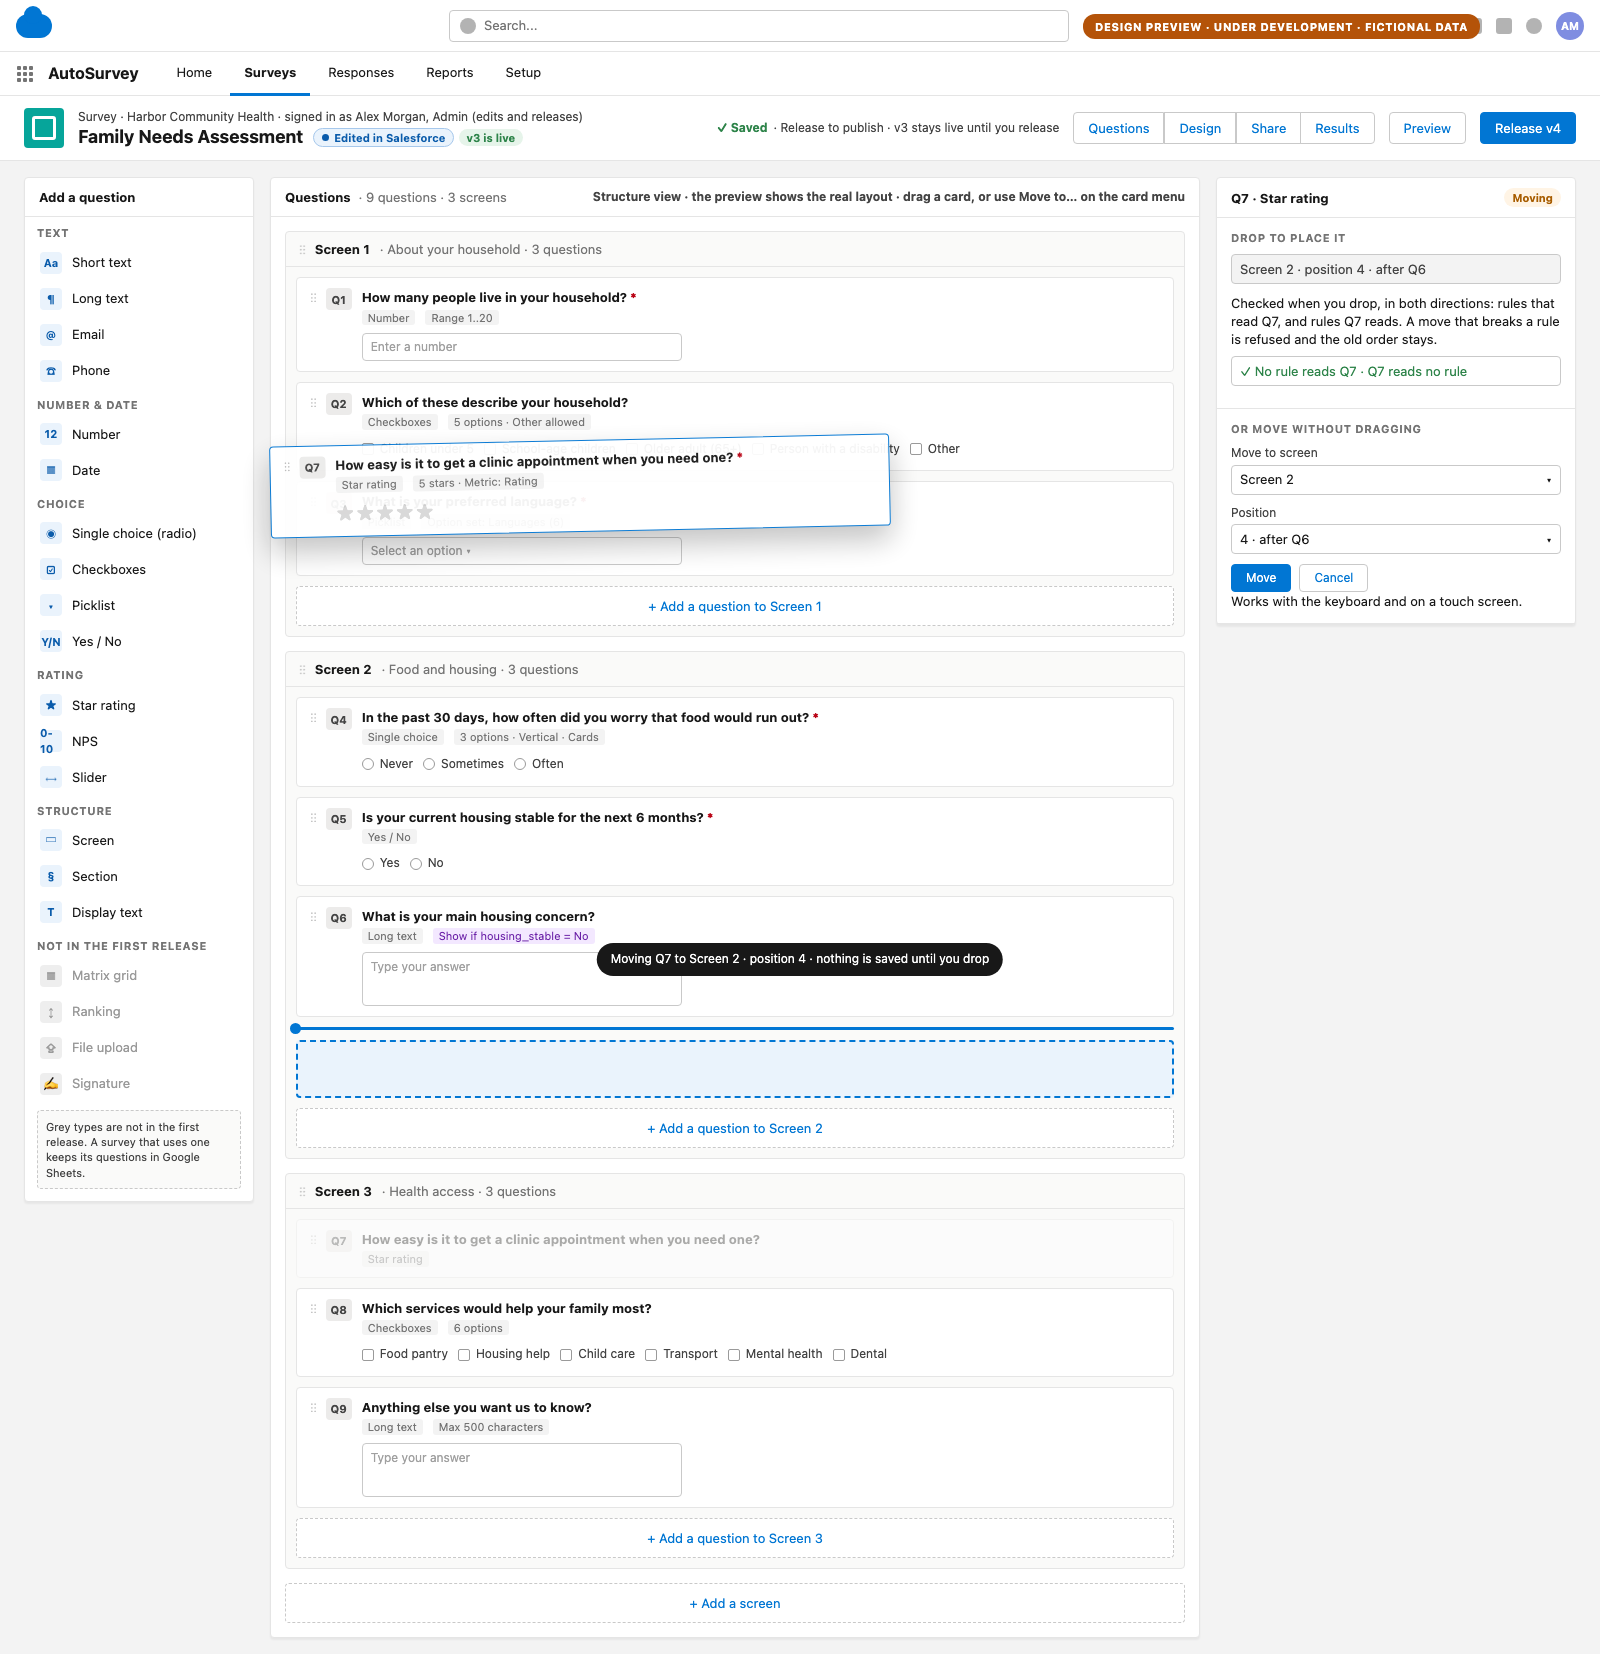Select Yes for Q5 housing stable
This screenshot has width=1600, height=1654.
(x=368, y=864)
